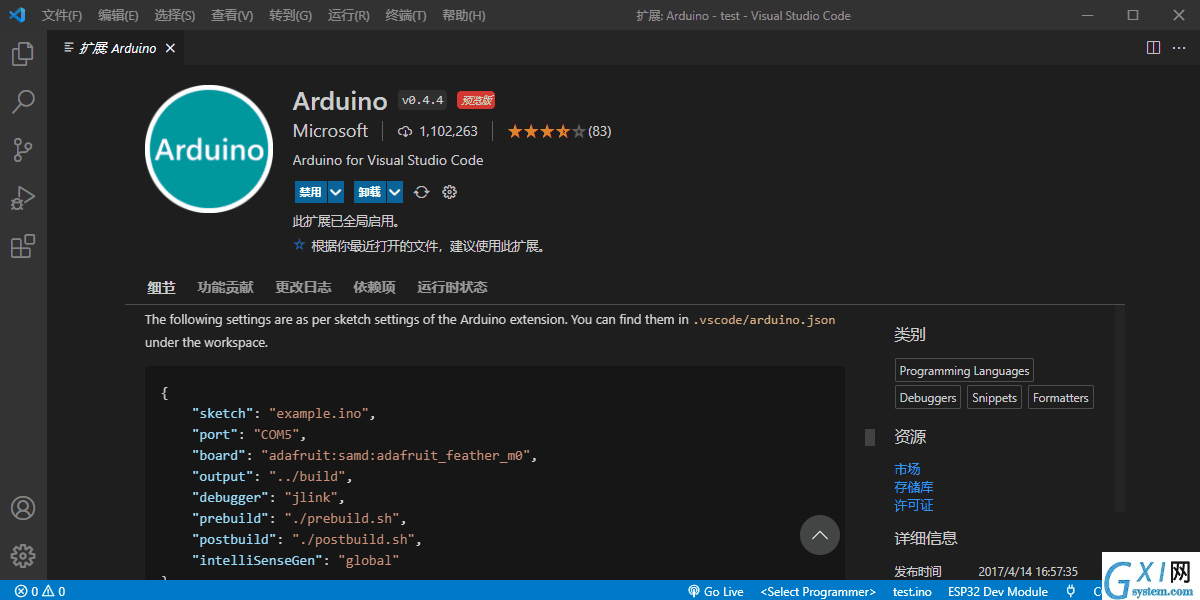Open the 终端(T) menu

pos(405,15)
